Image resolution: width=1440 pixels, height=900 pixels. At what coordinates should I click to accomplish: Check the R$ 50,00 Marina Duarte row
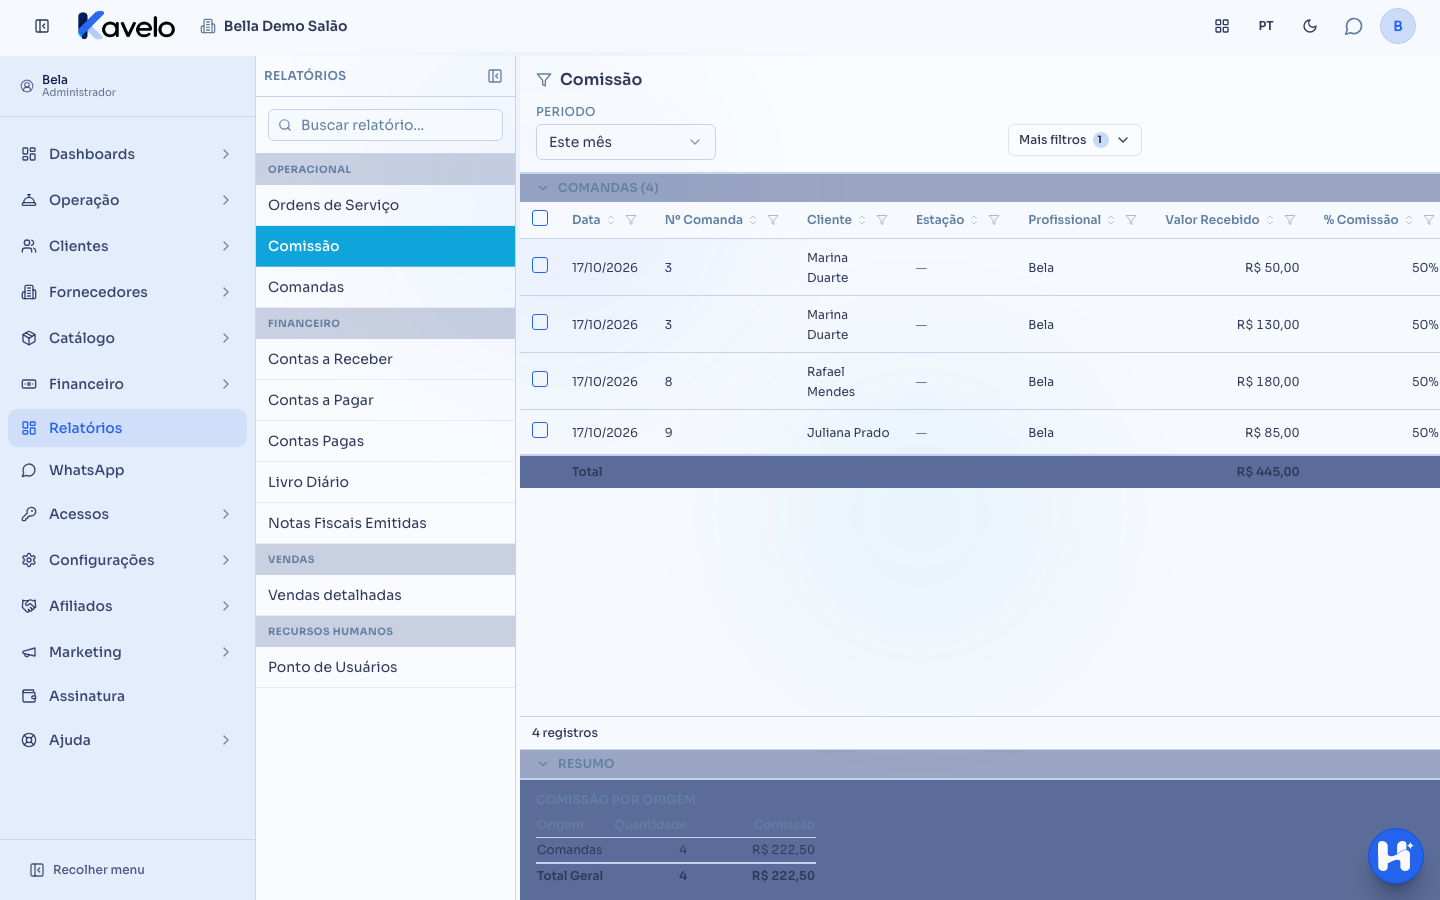[540, 265]
